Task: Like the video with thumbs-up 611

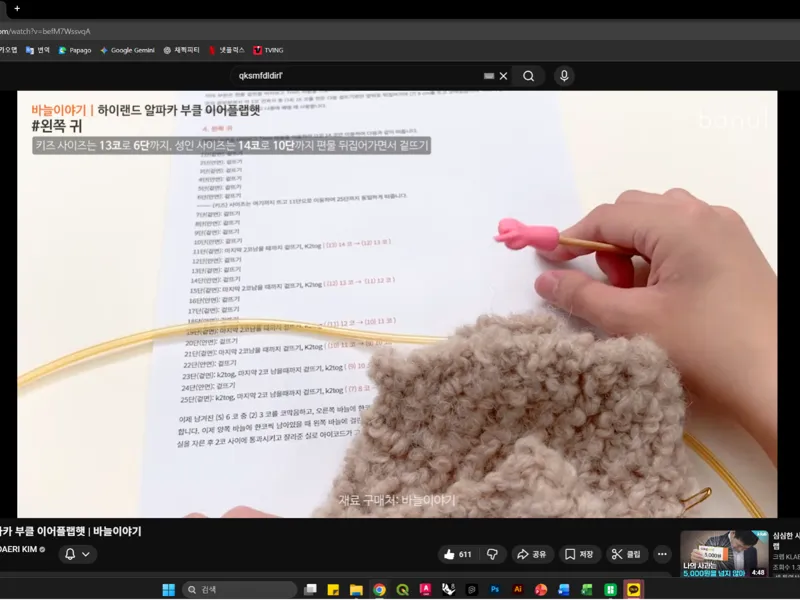Action: (458, 555)
